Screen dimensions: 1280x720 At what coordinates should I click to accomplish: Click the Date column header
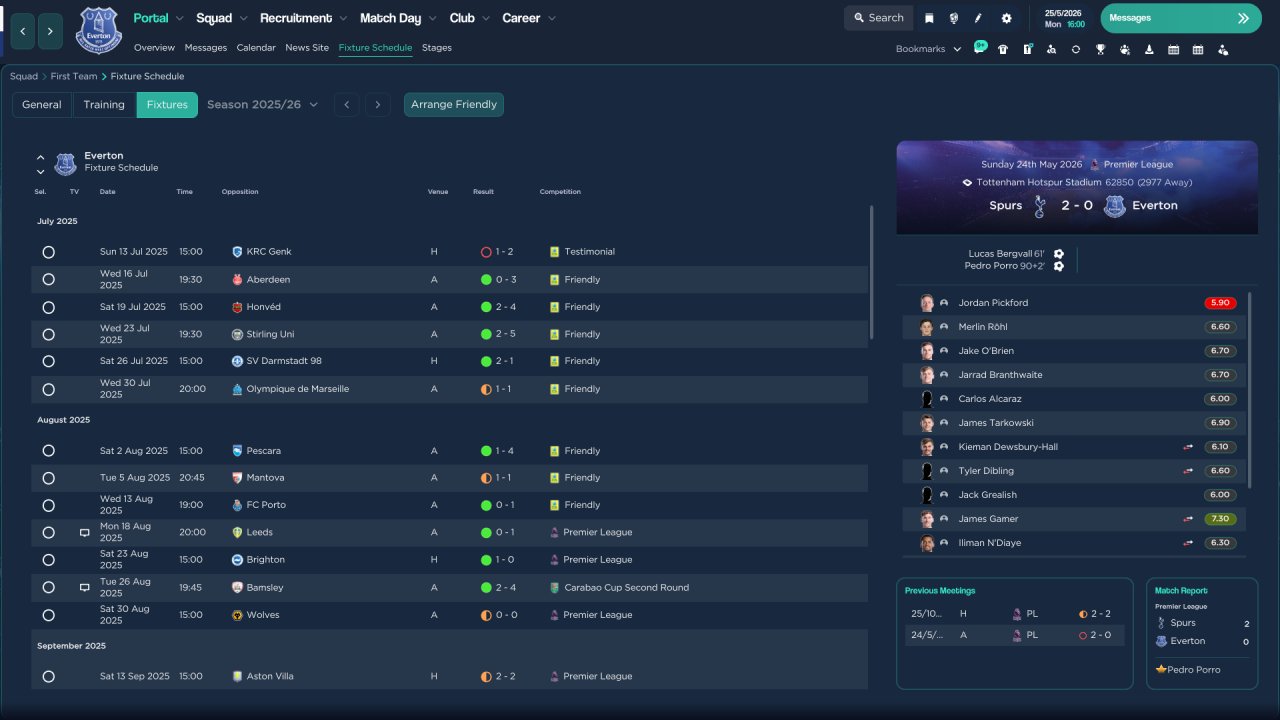(x=107, y=192)
